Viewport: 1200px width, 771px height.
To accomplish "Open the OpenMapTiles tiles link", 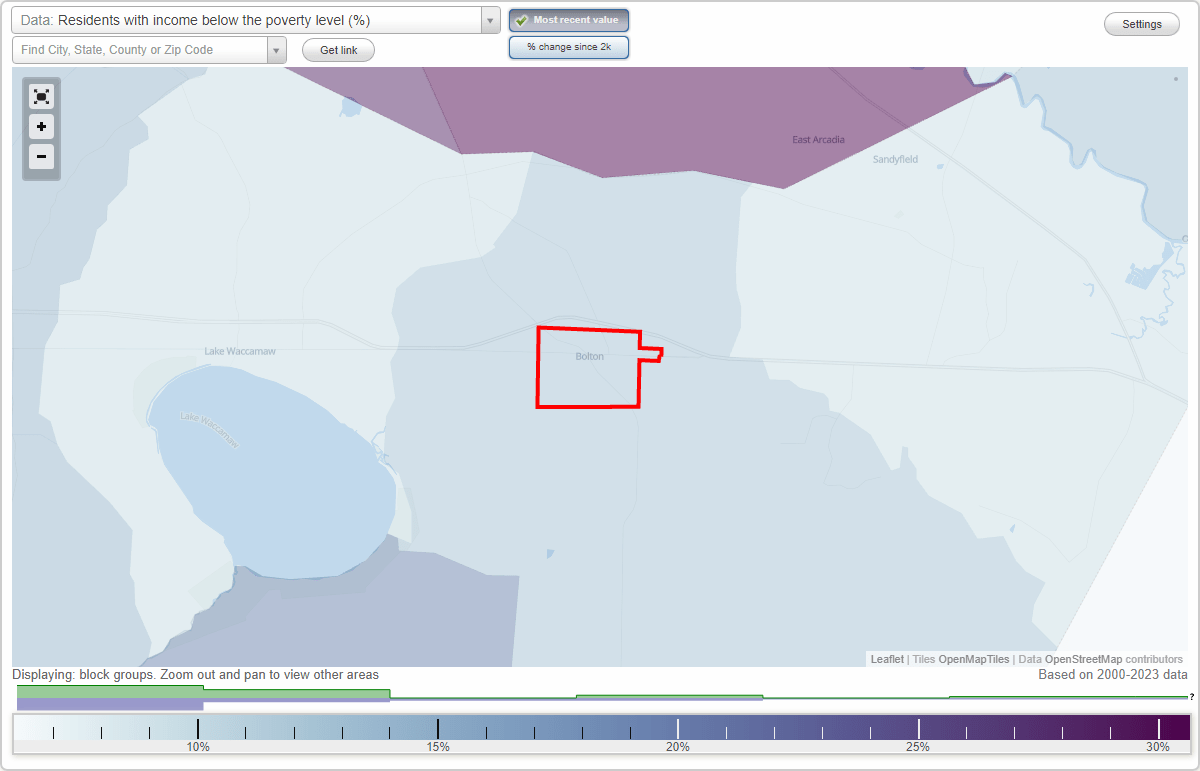I will pos(973,659).
